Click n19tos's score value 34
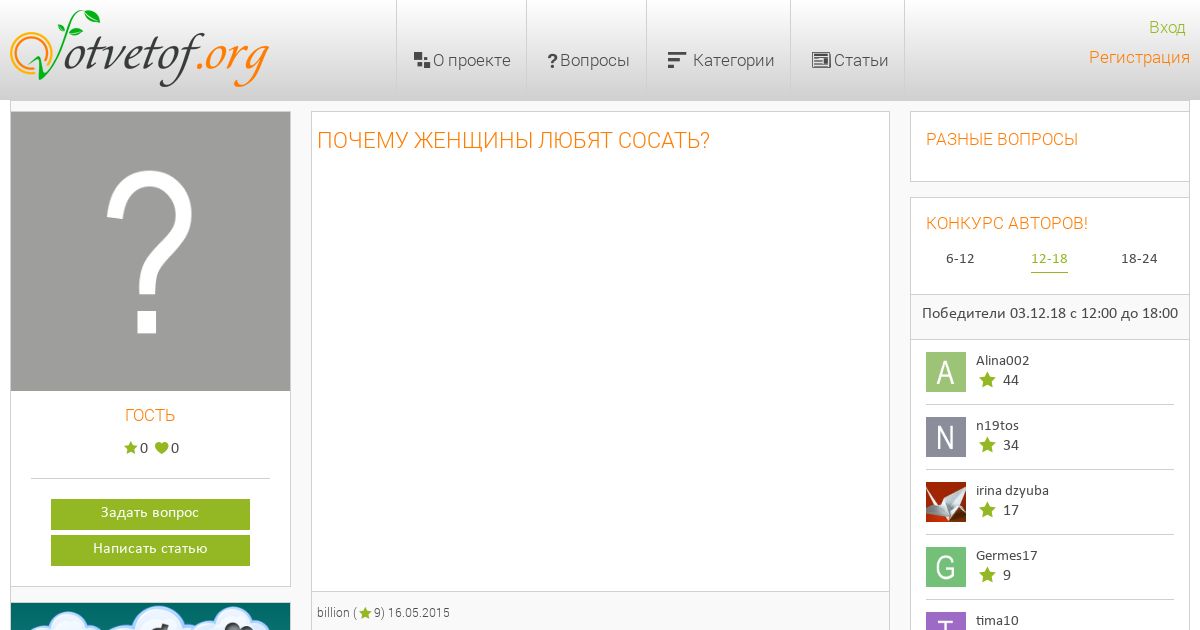Image resolution: width=1200 pixels, height=630 pixels. pos(1011,445)
